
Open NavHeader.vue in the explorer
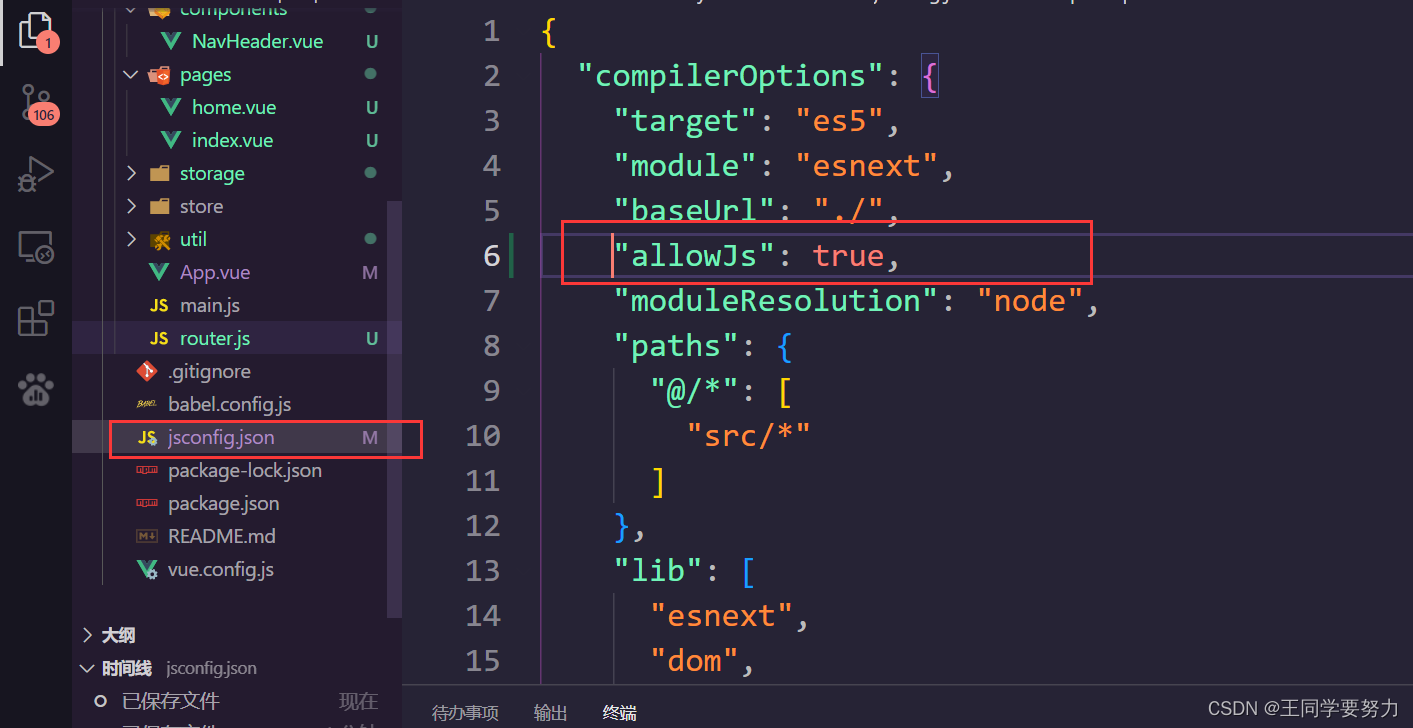click(x=258, y=42)
